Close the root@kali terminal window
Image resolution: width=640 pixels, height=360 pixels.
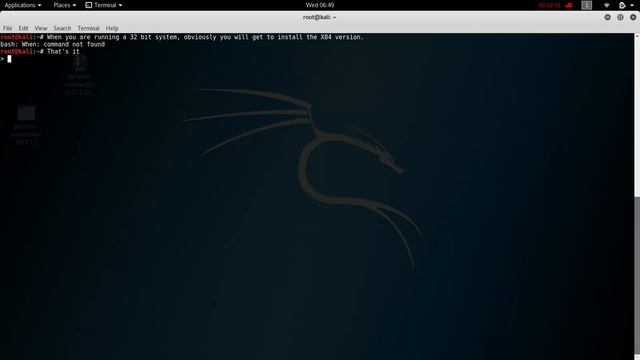pos(633,17)
